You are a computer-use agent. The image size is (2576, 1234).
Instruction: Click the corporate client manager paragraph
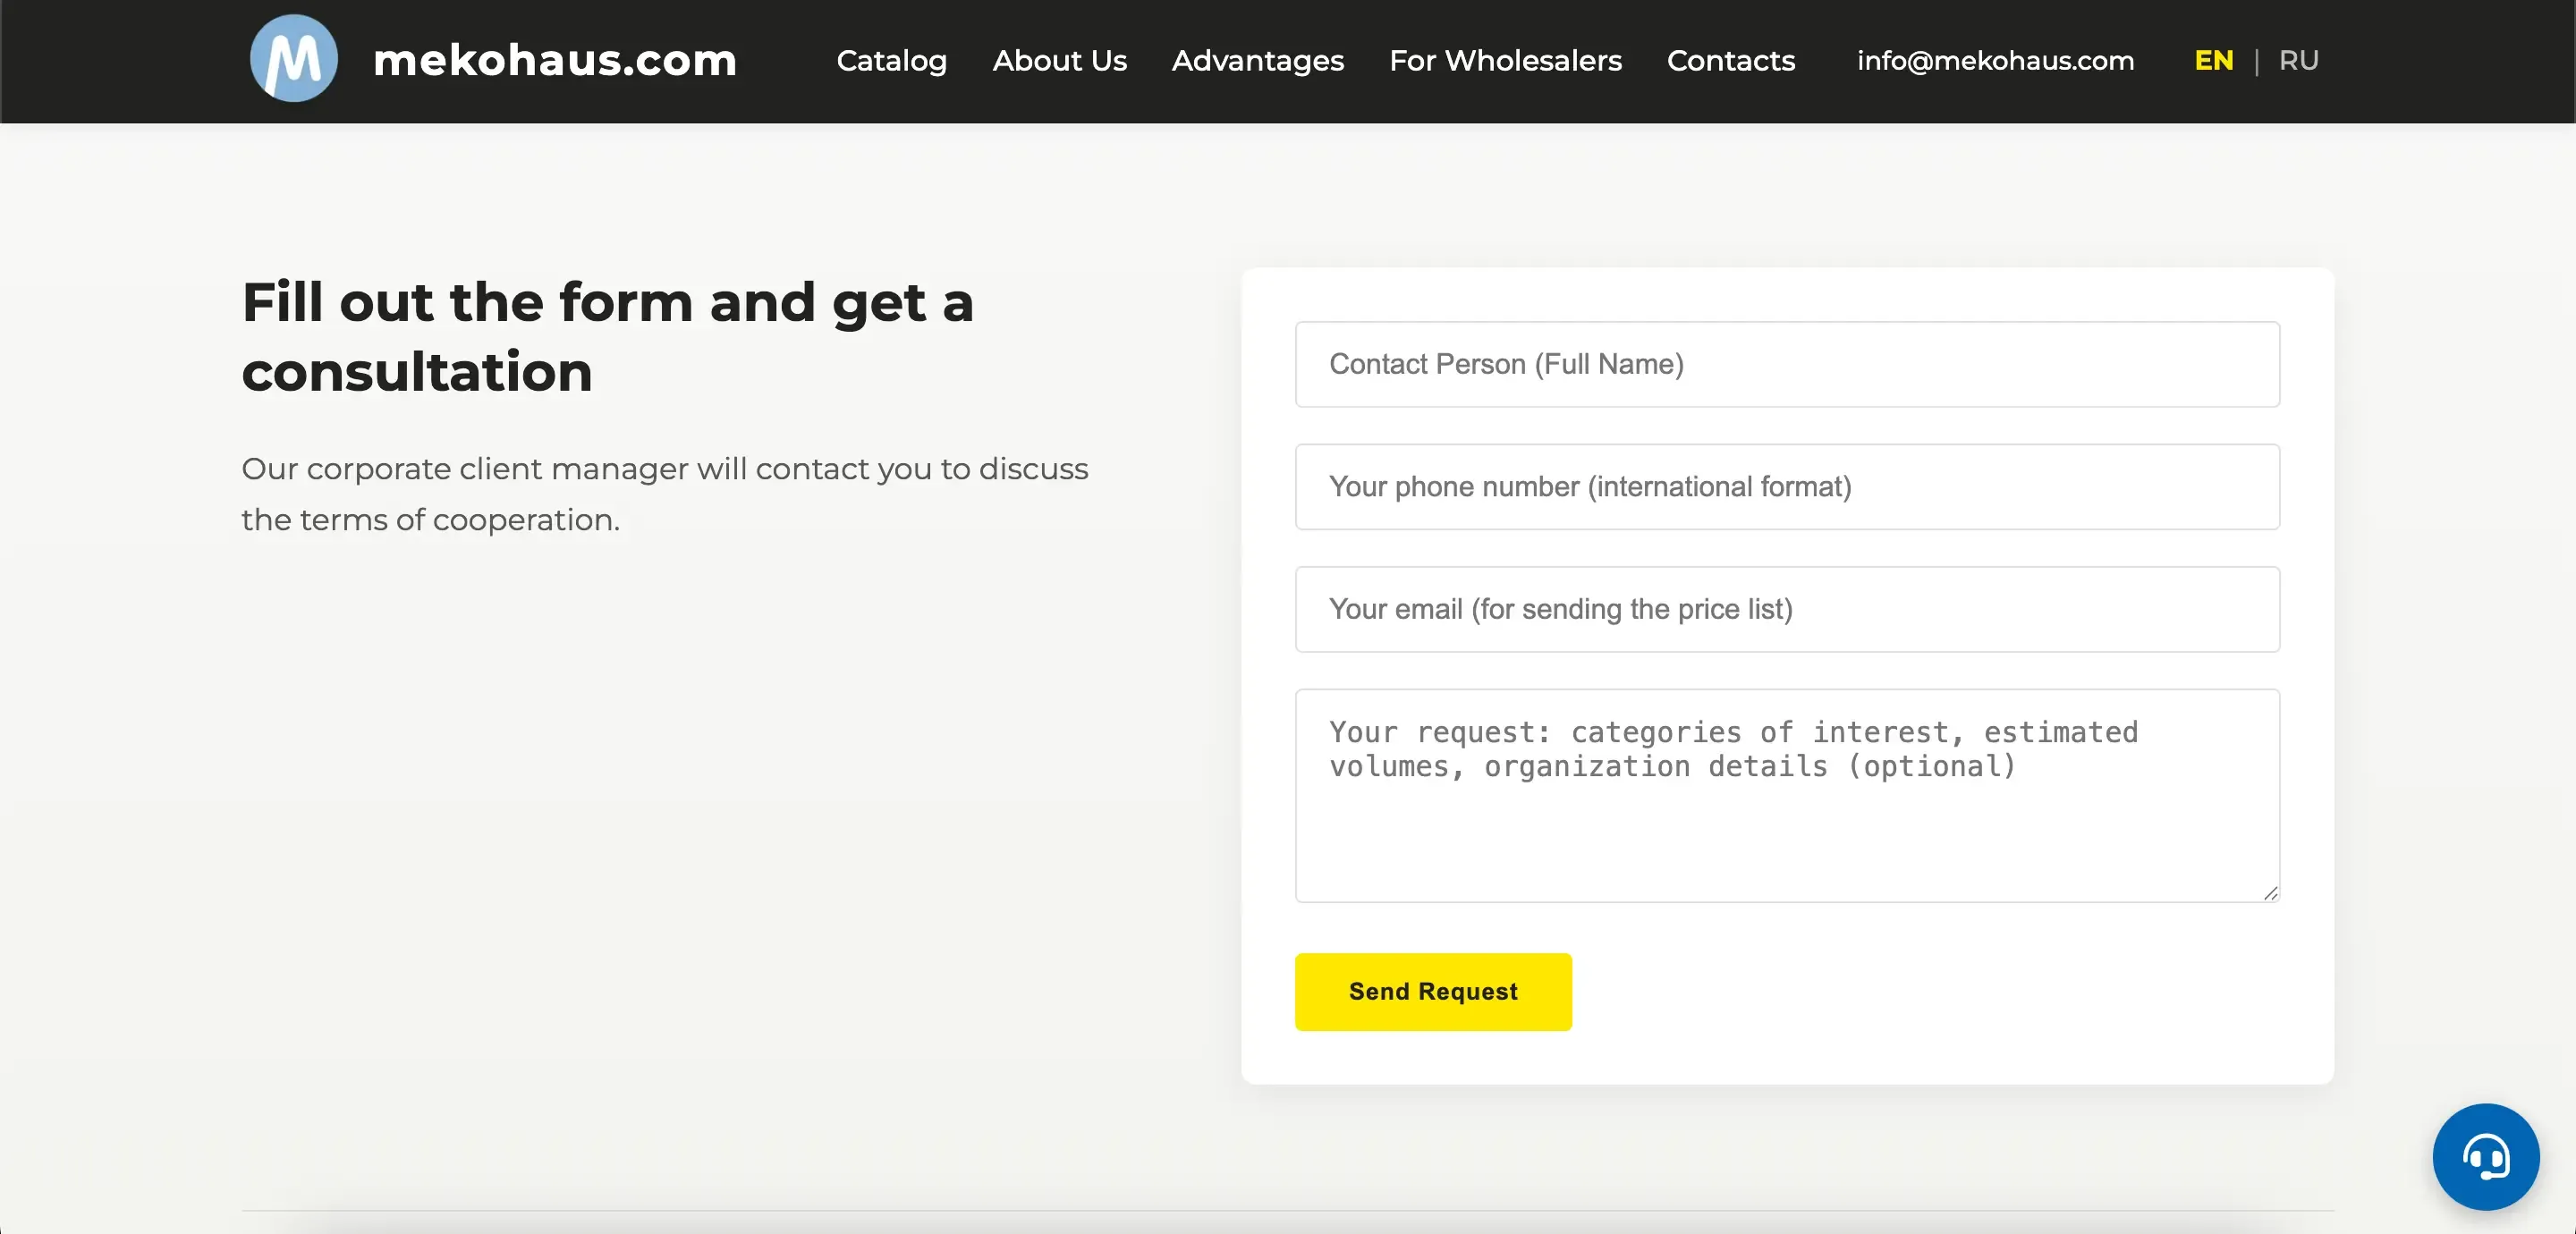click(664, 494)
